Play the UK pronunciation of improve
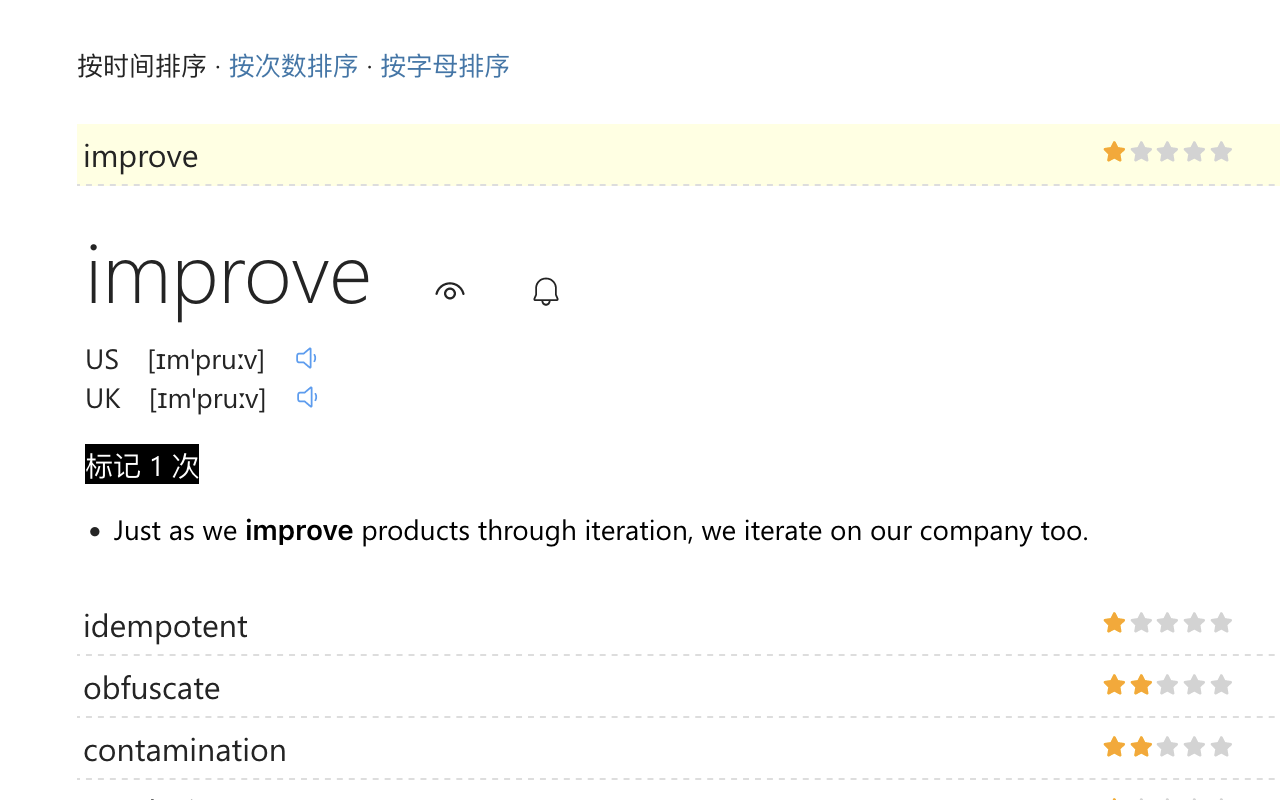 307,397
